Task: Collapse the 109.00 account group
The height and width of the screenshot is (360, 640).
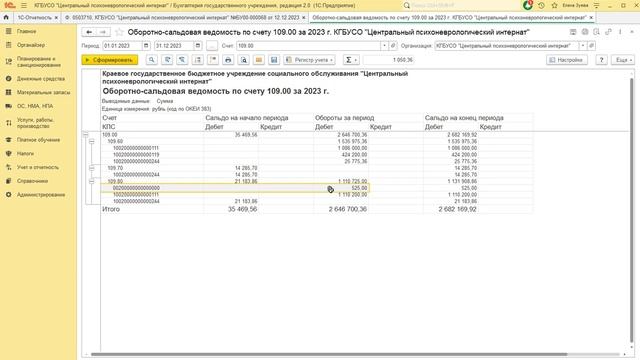Action: 85,134
